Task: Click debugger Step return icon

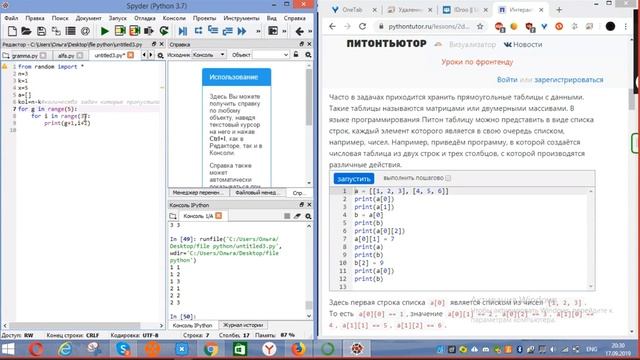Action: coord(227,31)
